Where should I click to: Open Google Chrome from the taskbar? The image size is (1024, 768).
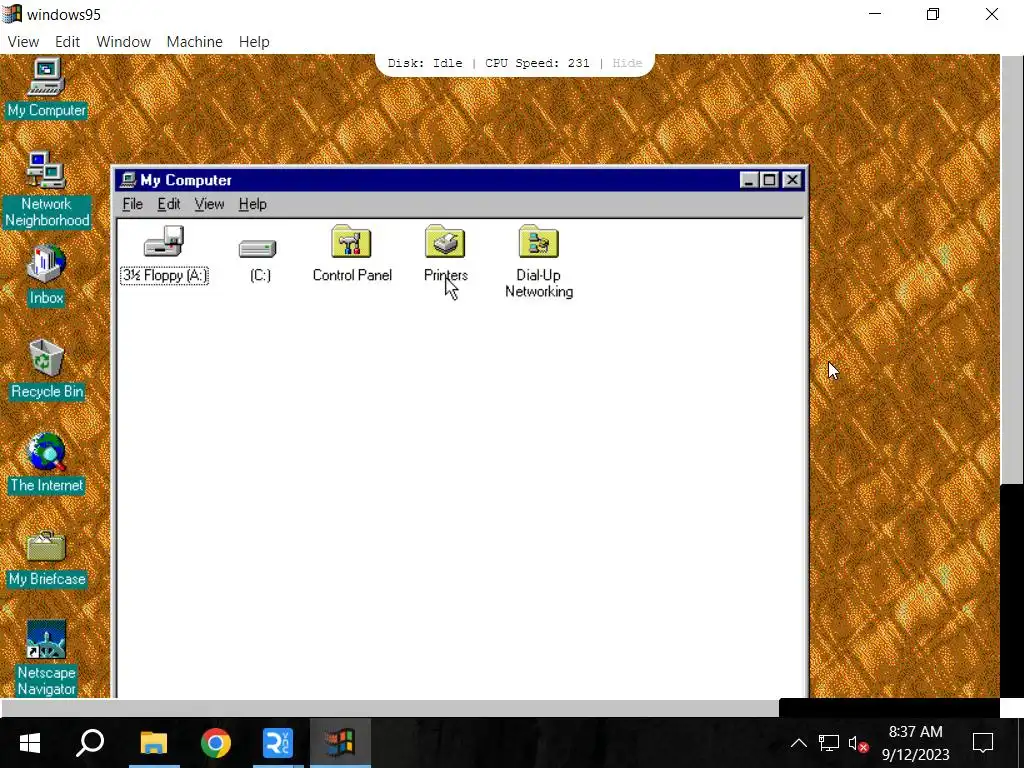[x=216, y=743]
